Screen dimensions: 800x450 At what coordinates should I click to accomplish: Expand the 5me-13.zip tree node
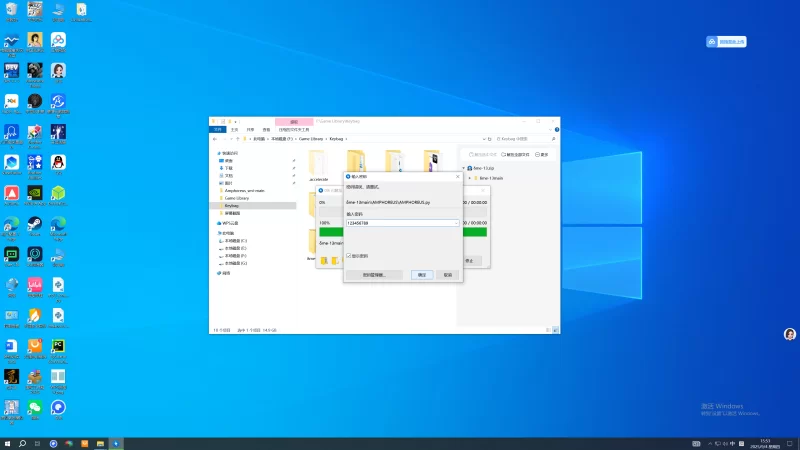(464, 168)
